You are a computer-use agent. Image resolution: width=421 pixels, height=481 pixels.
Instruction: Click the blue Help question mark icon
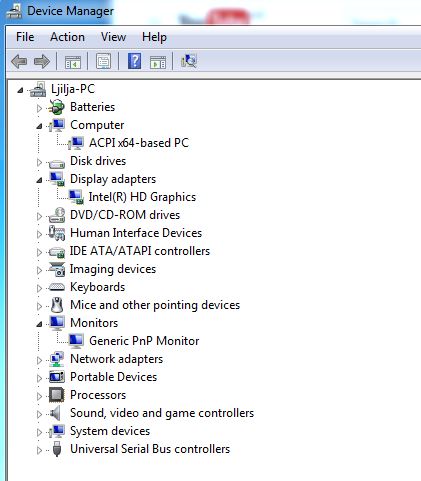tap(134, 61)
